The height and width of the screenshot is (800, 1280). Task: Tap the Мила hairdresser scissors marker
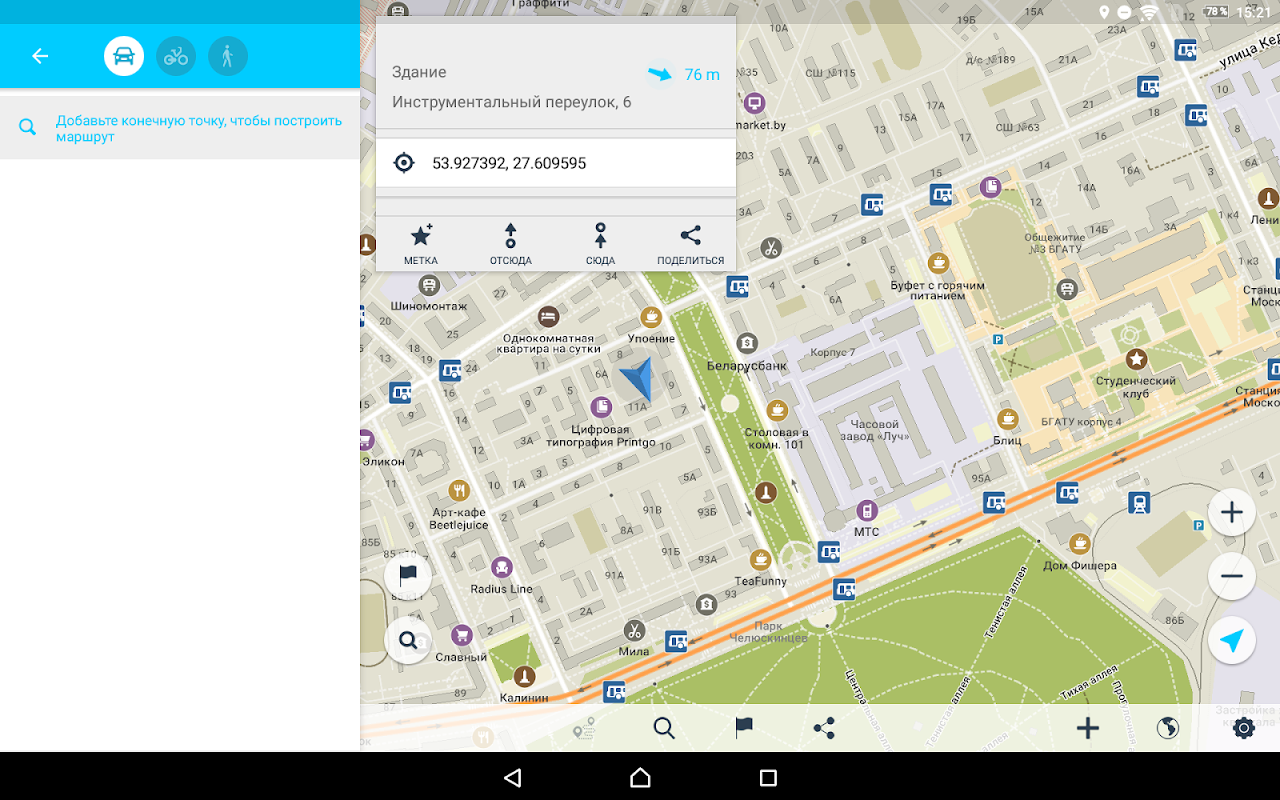(634, 630)
